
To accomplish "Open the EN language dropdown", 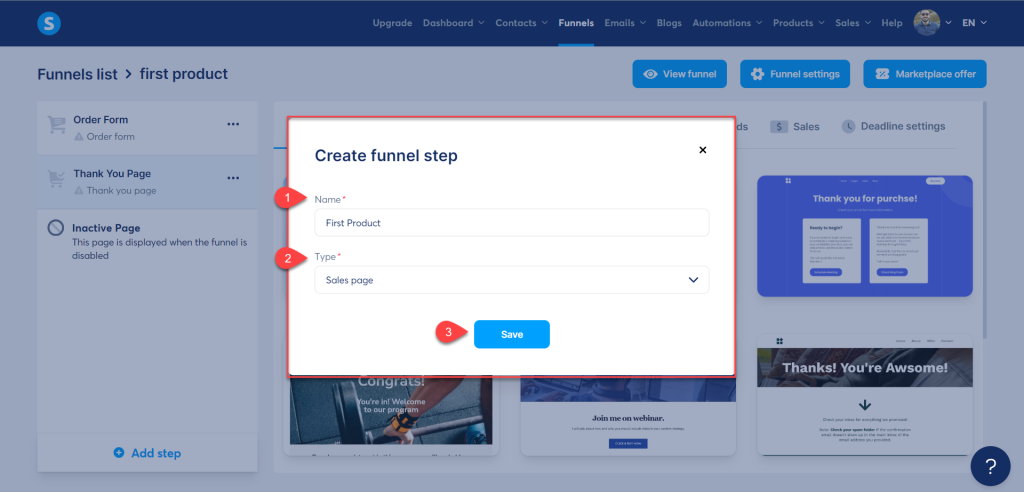I will [x=975, y=23].
